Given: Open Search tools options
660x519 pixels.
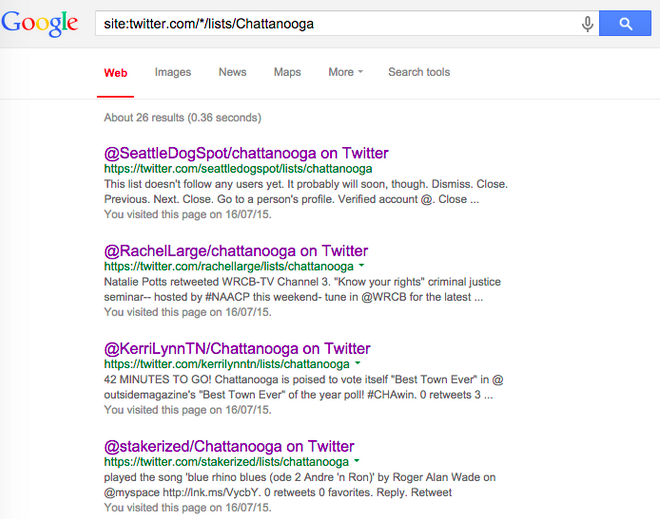Looking at the screenshot, I should tap(419, 72).
